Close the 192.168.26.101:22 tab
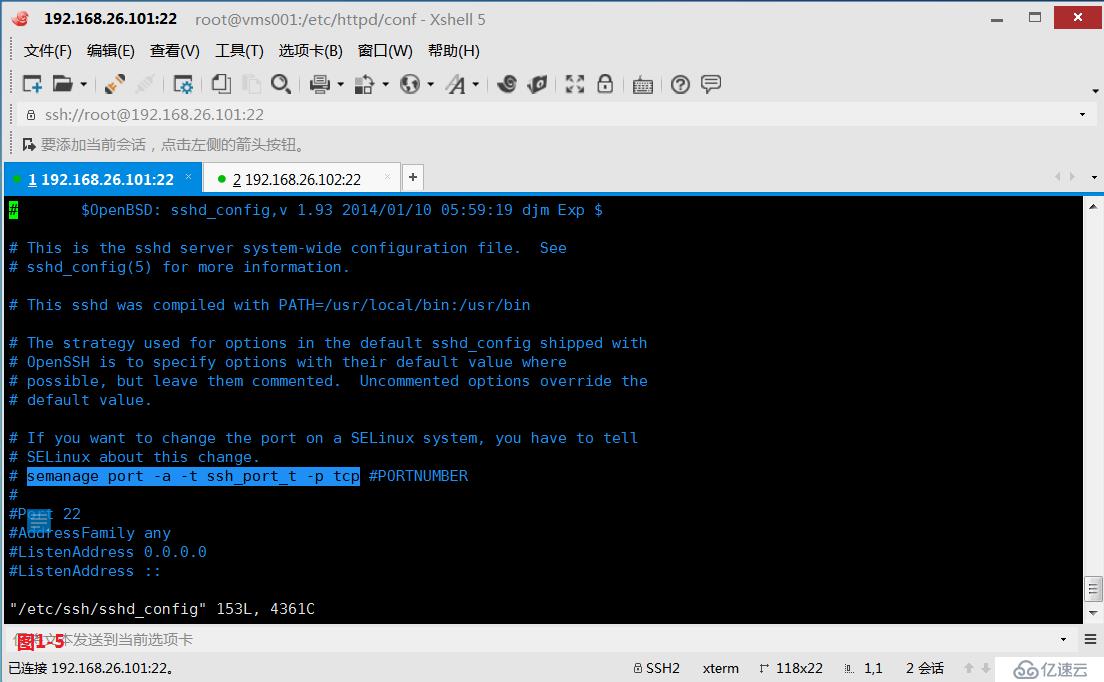Viewport: 1104px width, 682px height. tap(188, 177)
